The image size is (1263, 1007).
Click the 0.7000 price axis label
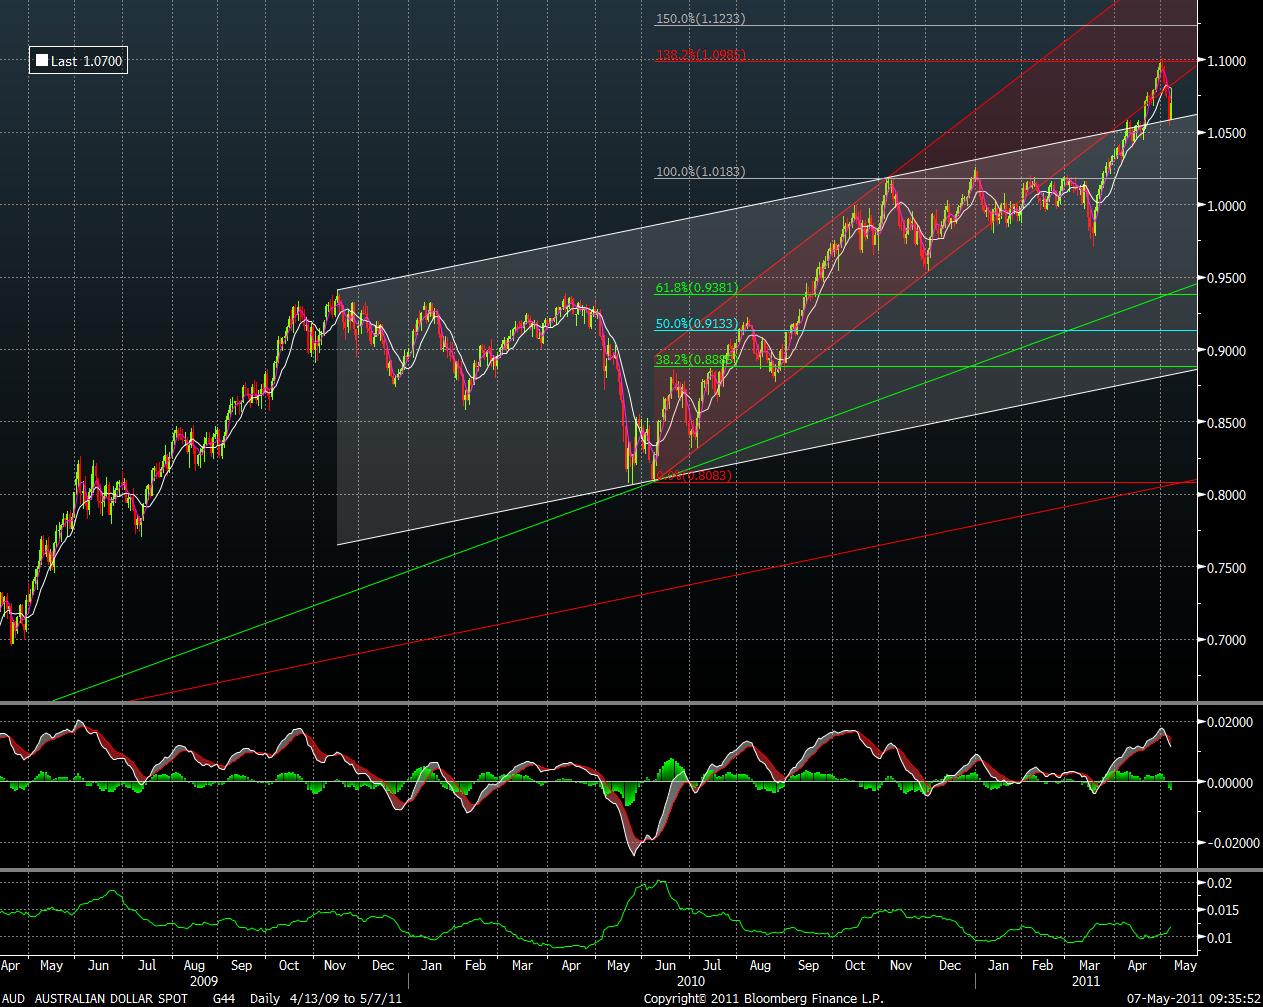pyautogui.click(x=1224, y=640)
